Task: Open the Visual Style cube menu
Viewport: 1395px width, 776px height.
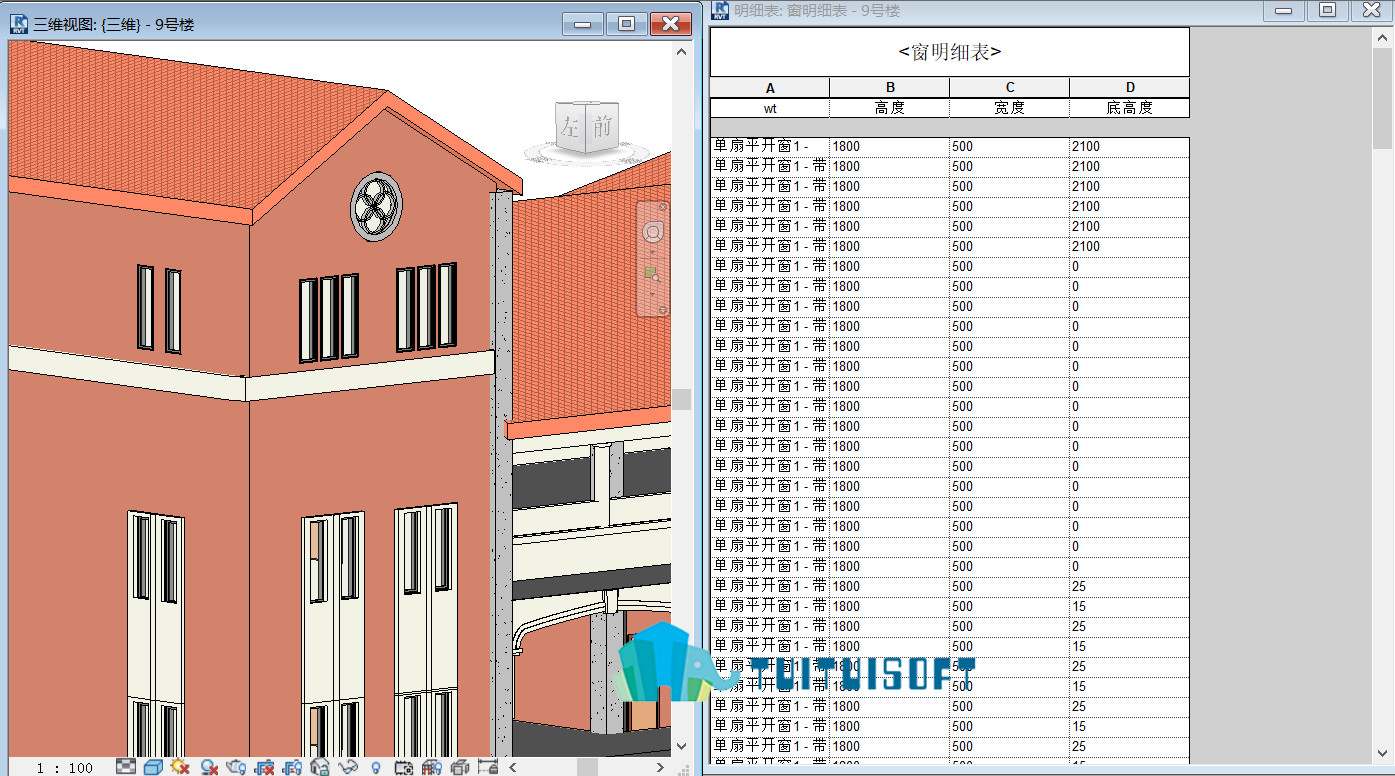Action: pos(153,768)
